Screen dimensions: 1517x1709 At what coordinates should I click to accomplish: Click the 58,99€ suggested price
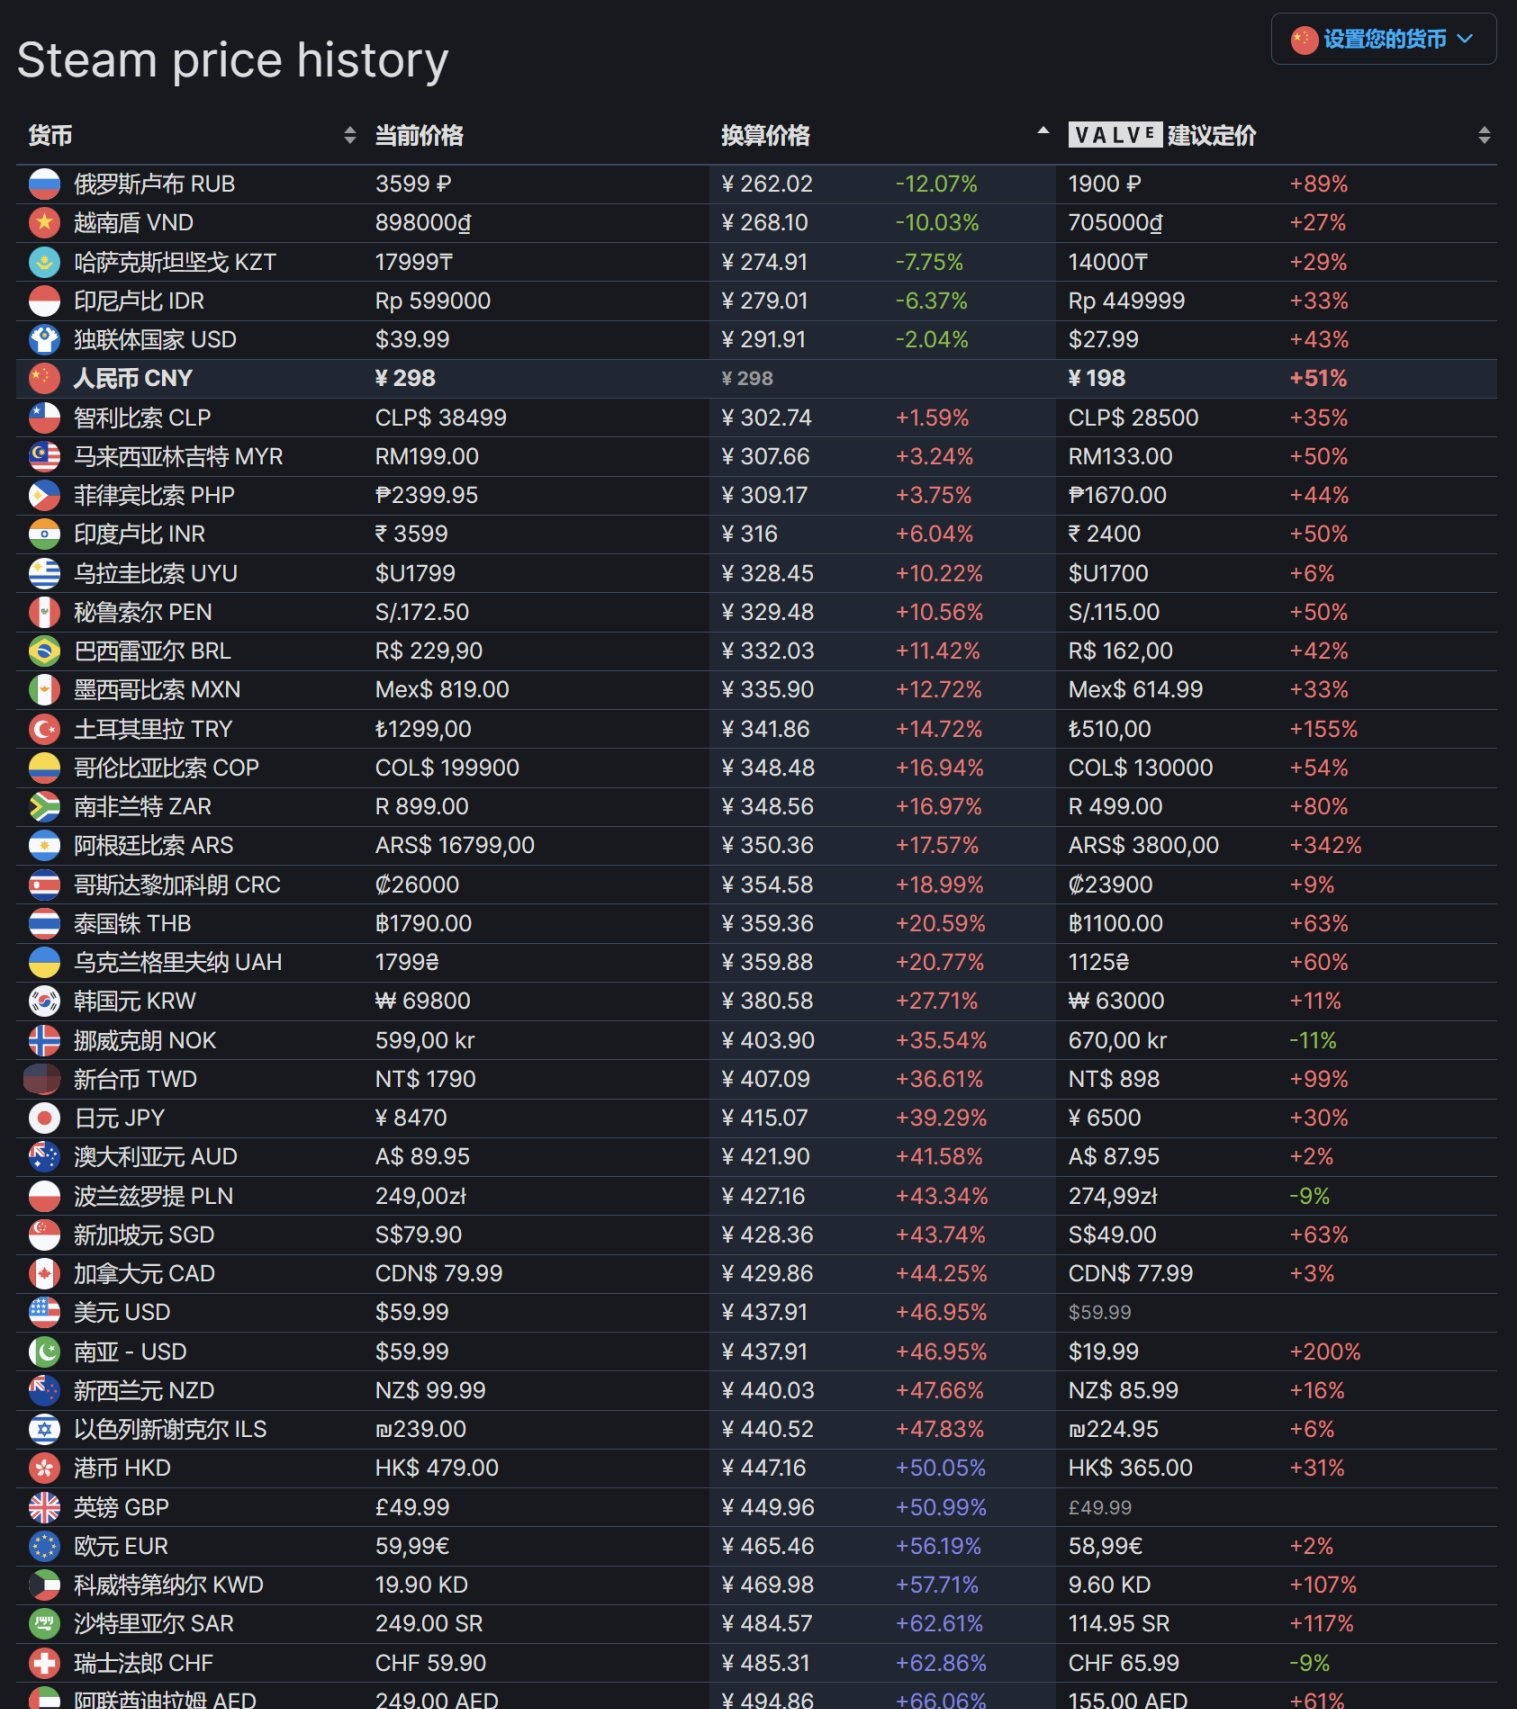point(1105,1547)
